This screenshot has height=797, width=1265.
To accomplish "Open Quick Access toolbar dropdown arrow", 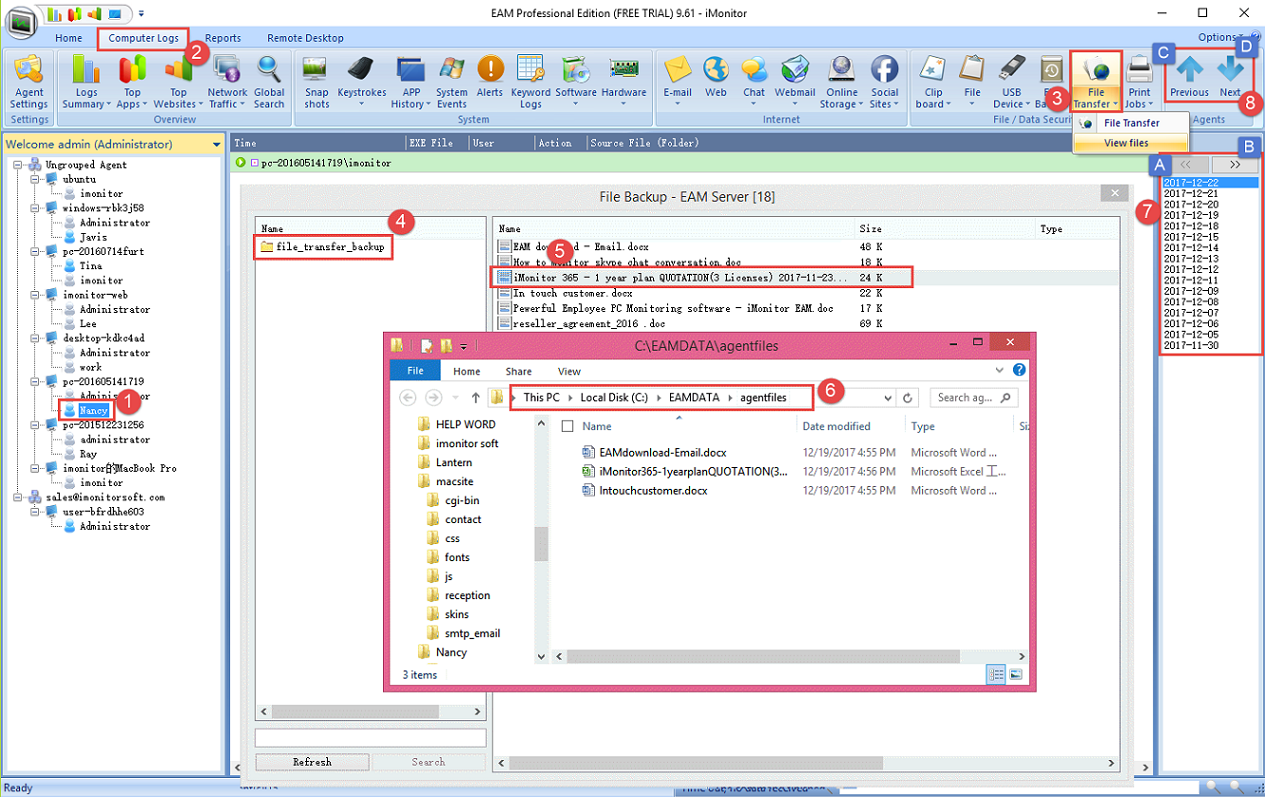I will [141, 13].
